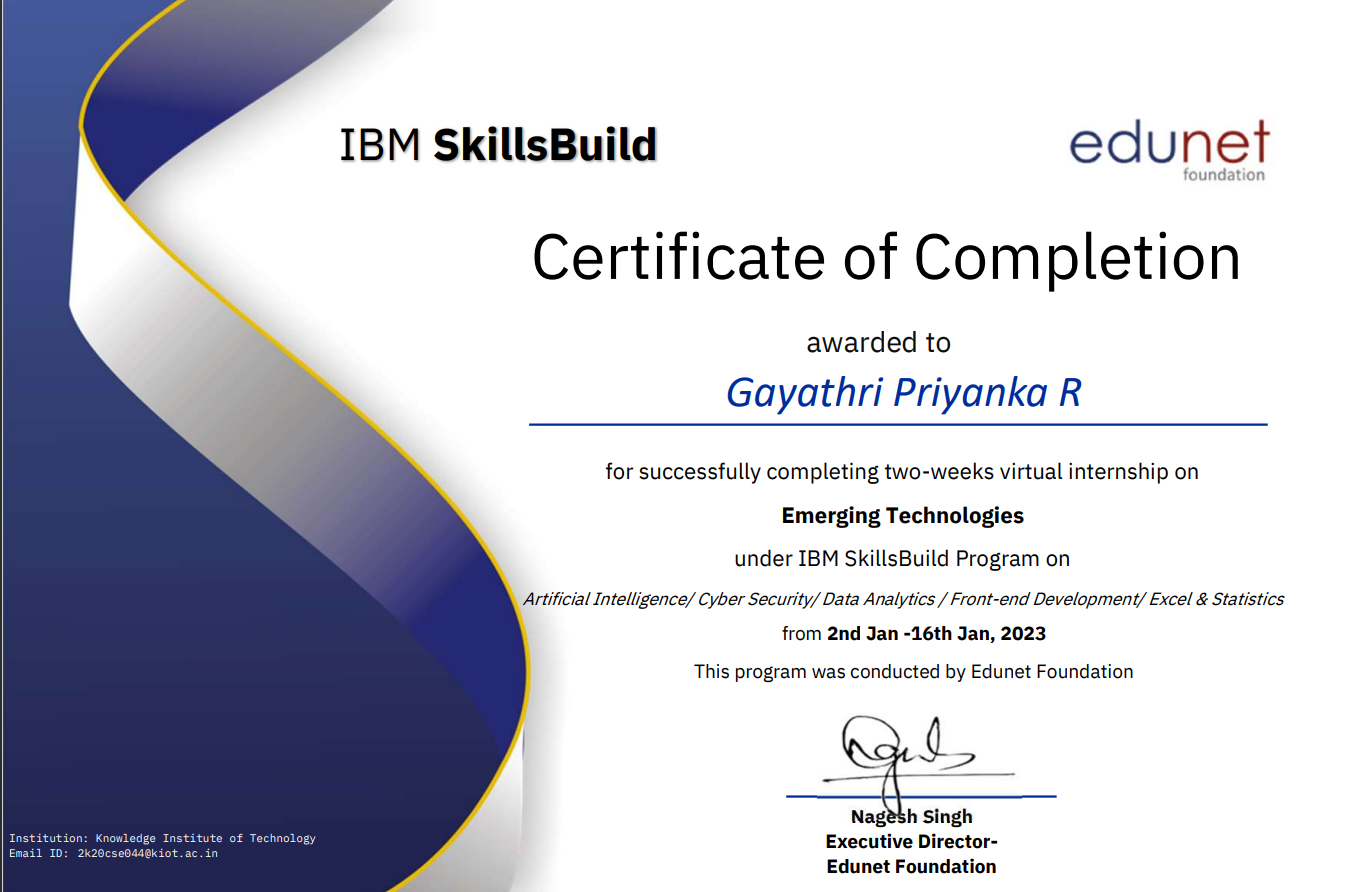Viewport: 1357px width, 892px height.
Task: Click the "under IBM SkillsBuild Program on" line
Action: [902, 558]
